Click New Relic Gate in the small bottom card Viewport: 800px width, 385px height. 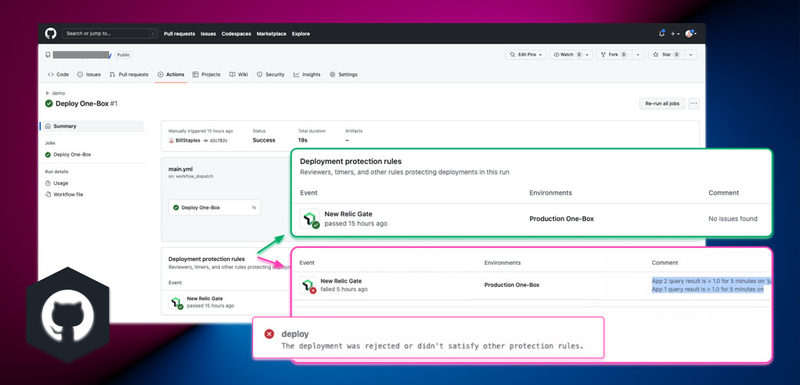[205, 298]
